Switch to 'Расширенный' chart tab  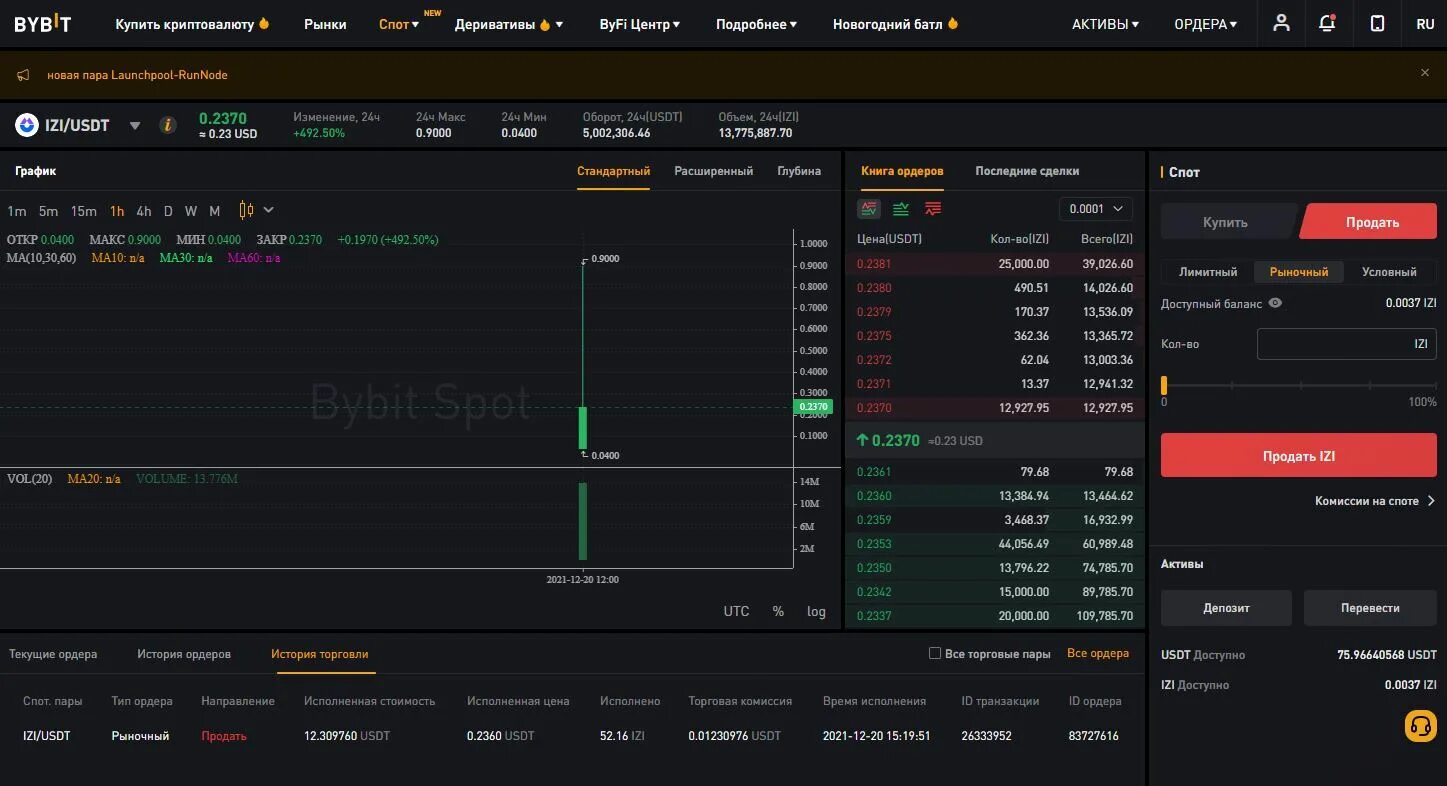tap(714, 171)
